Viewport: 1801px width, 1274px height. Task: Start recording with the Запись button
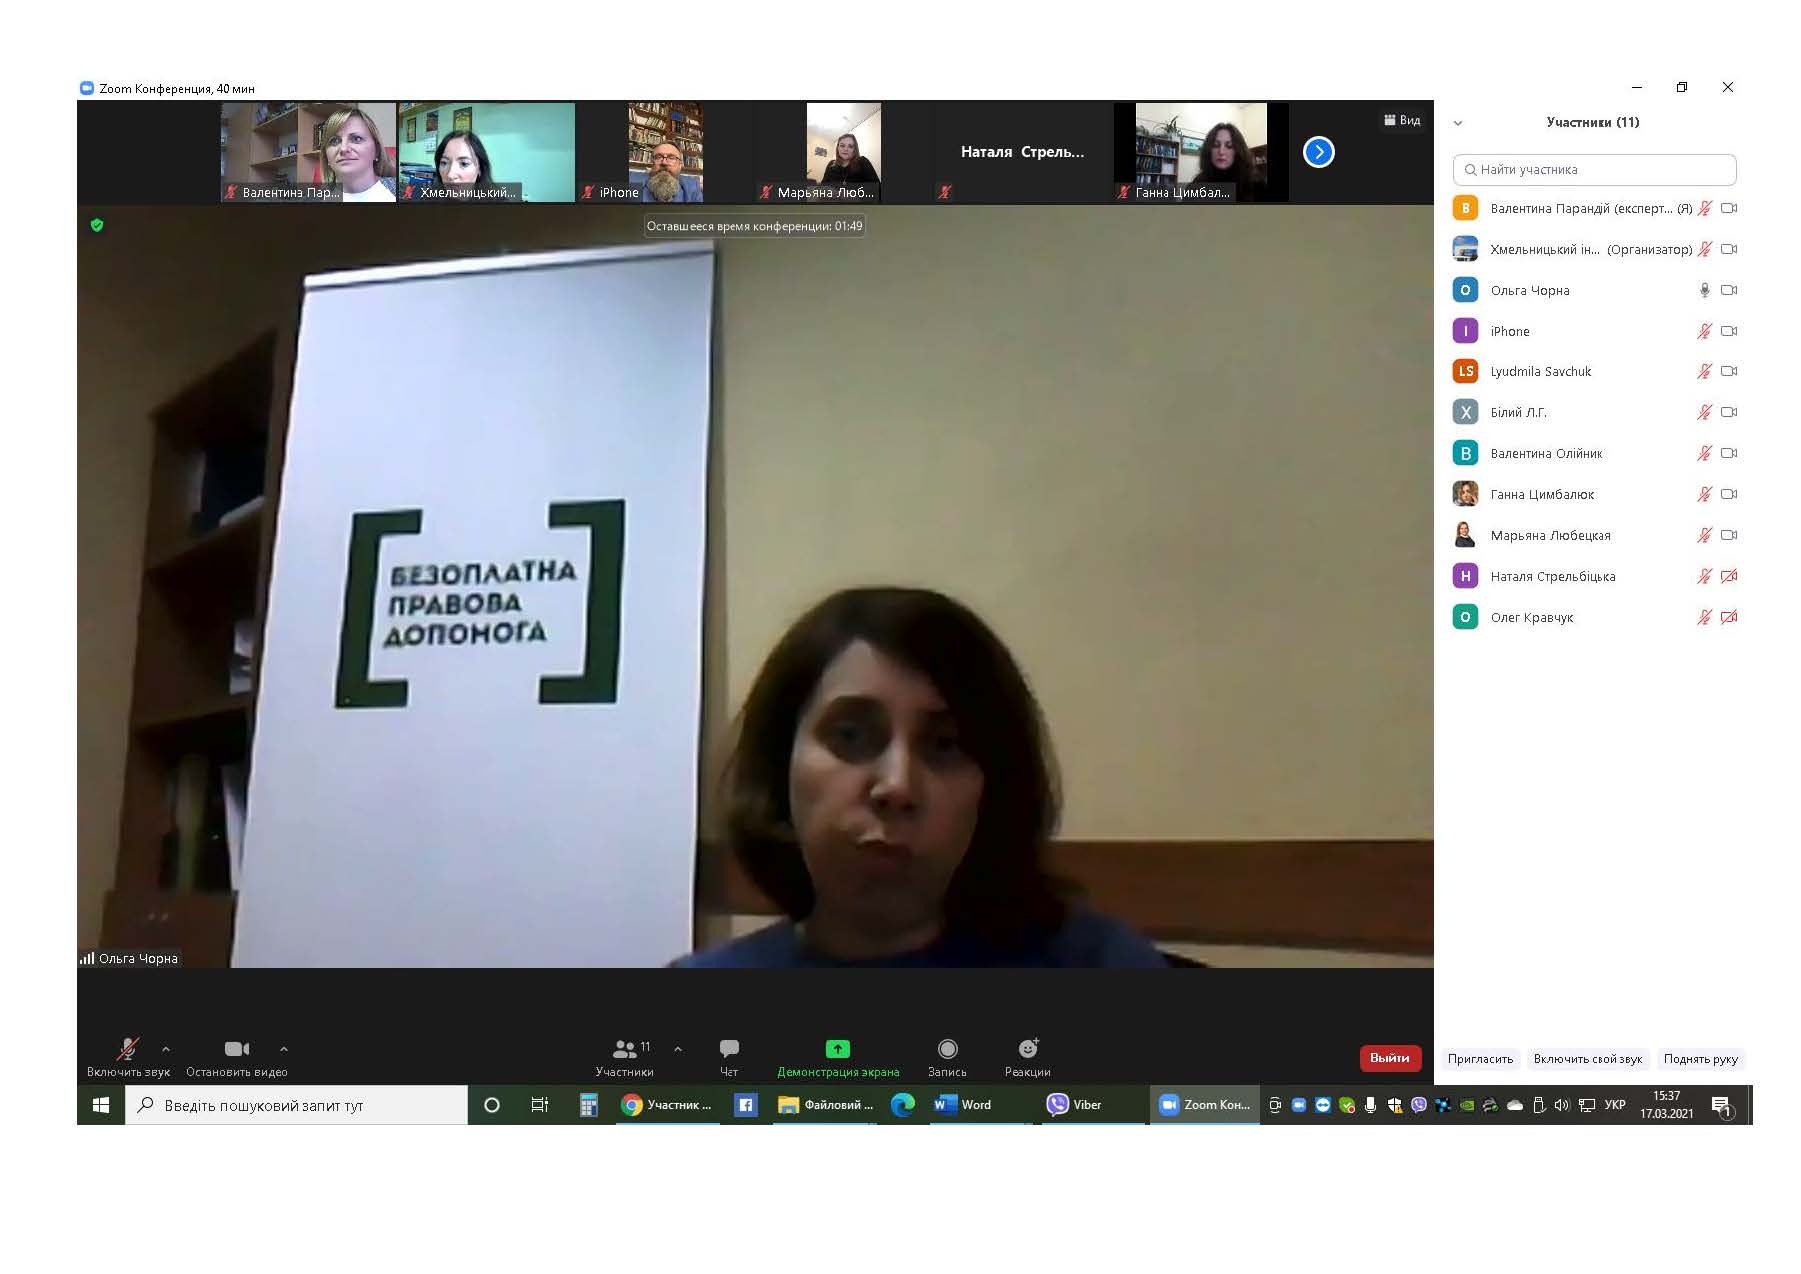click(947, 1057)
